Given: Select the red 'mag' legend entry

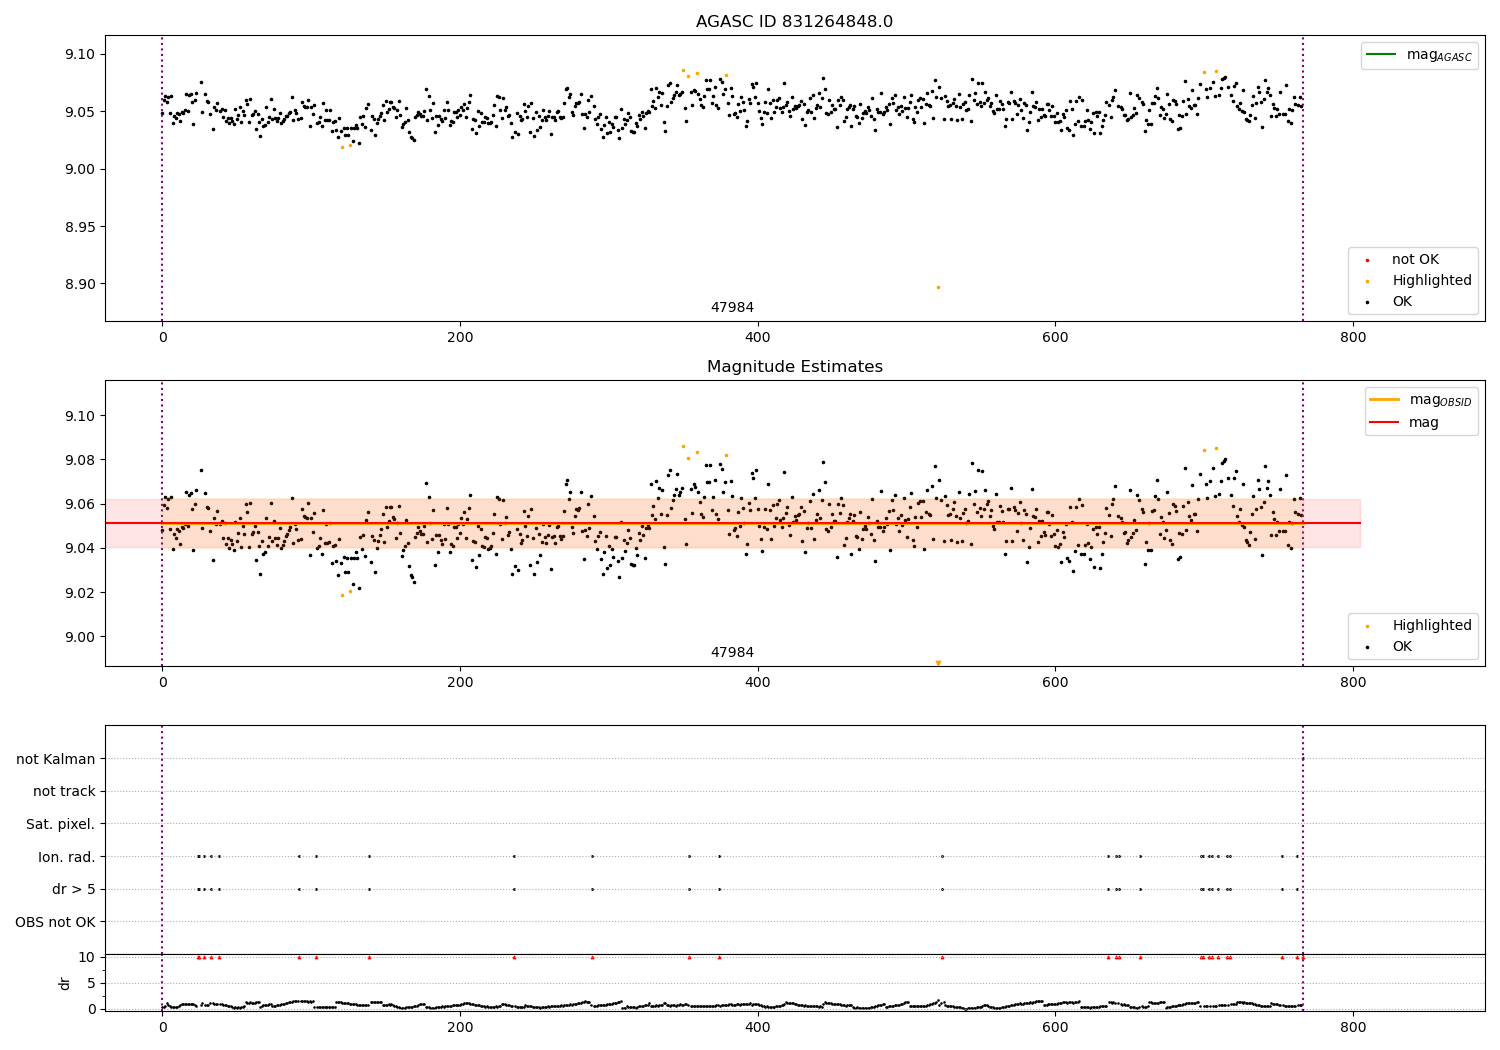Looking at the screenshot, I should click(1405, 422).
